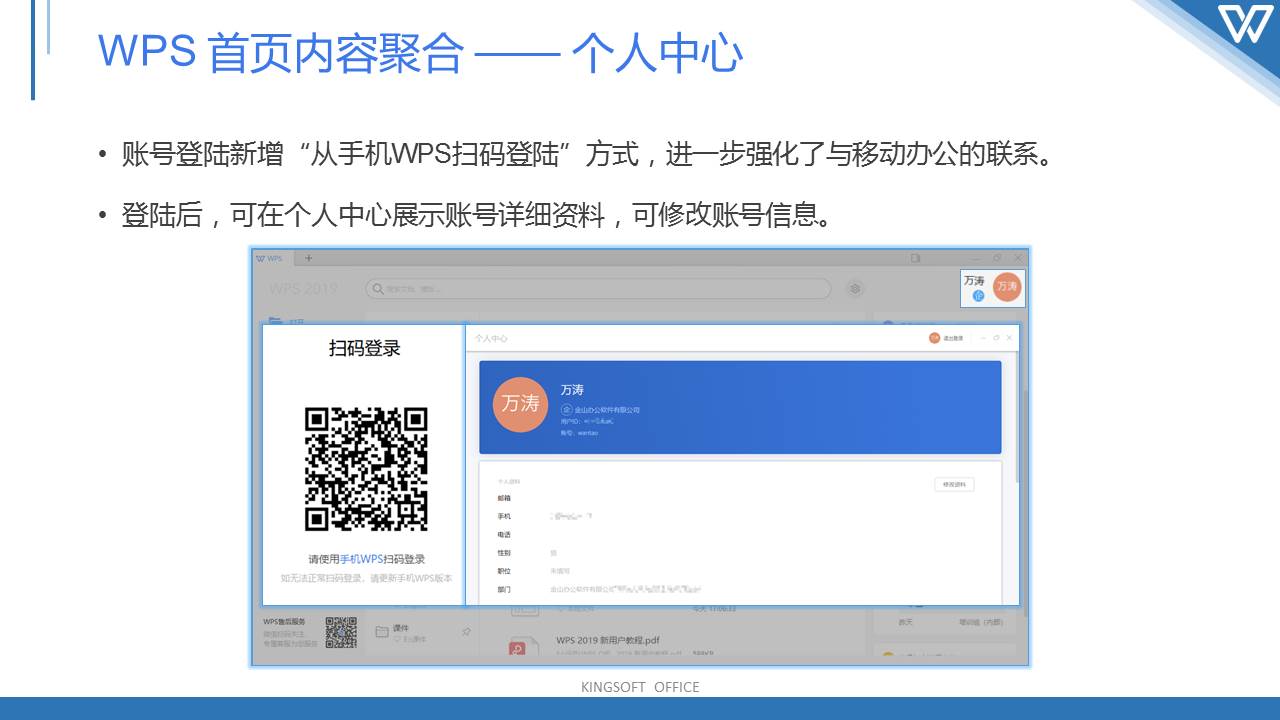Select the WPS home tab
Viewport: 1280px width, 720px height.
click(x=270, y=258)
